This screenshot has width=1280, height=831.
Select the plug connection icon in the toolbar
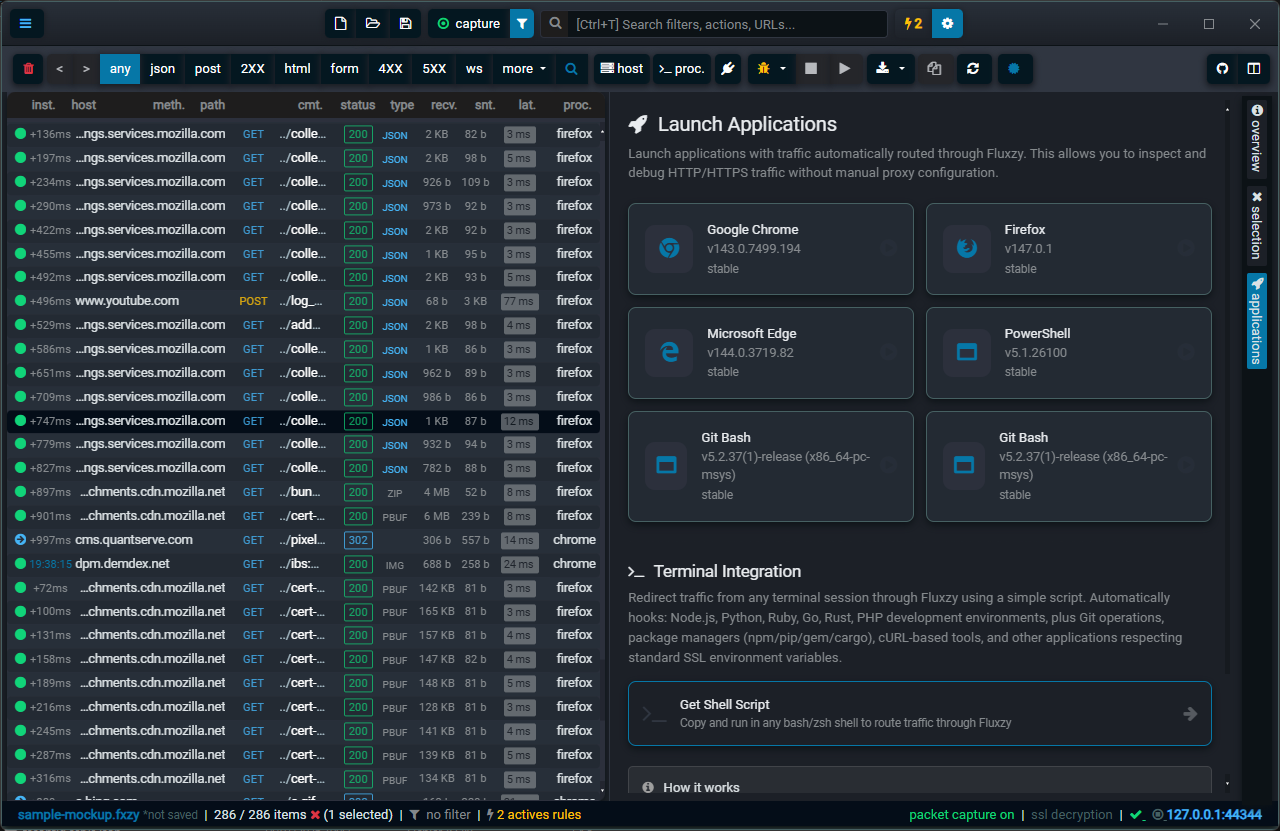click(x=728, y=68)
